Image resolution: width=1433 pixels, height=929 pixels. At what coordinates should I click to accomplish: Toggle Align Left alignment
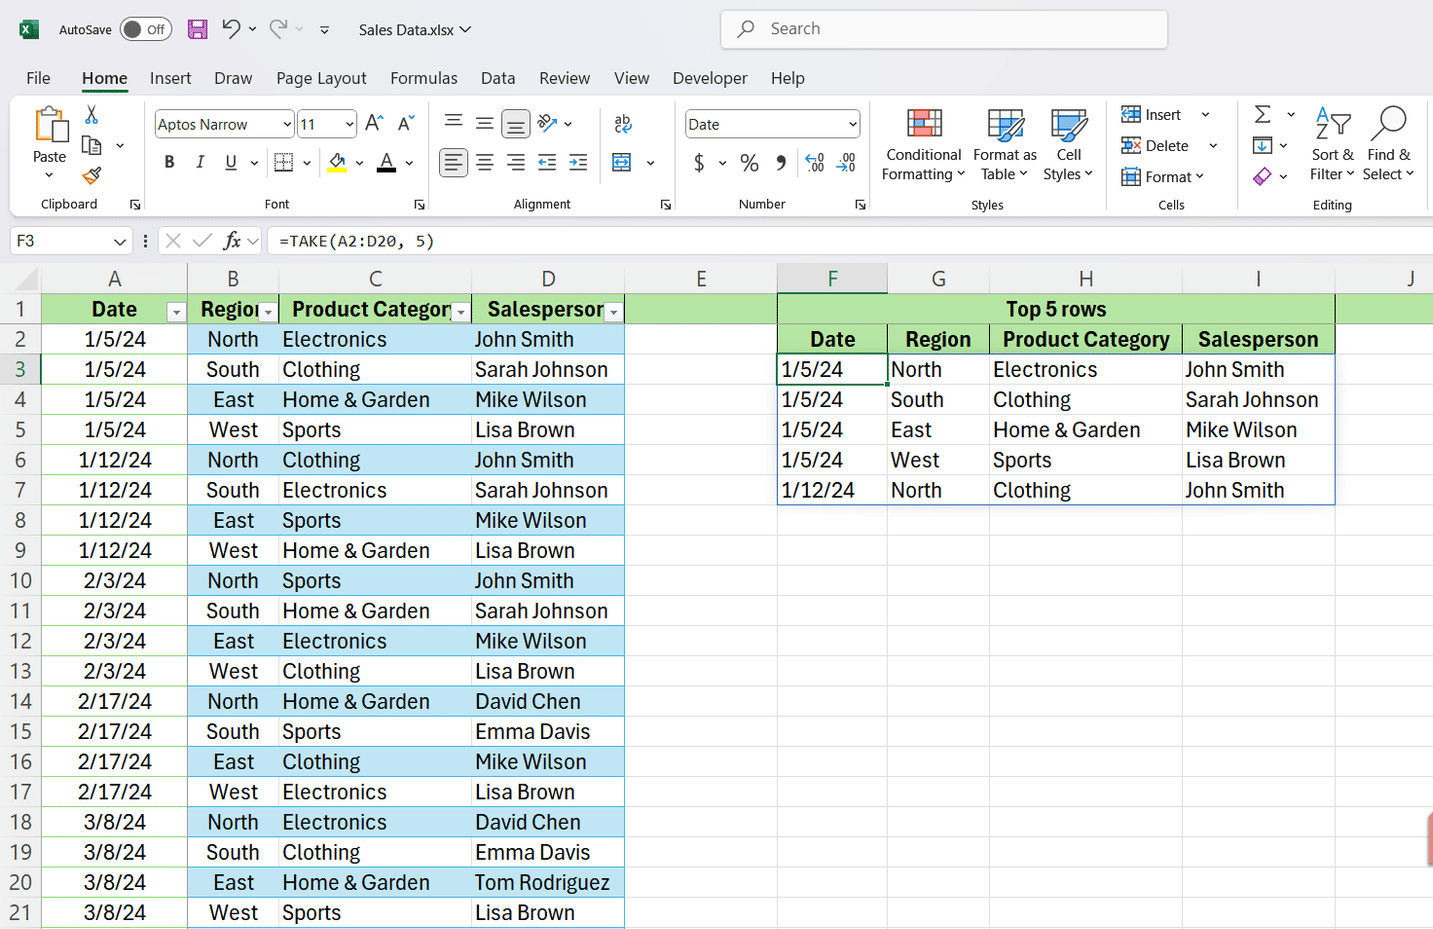[453, 162]
